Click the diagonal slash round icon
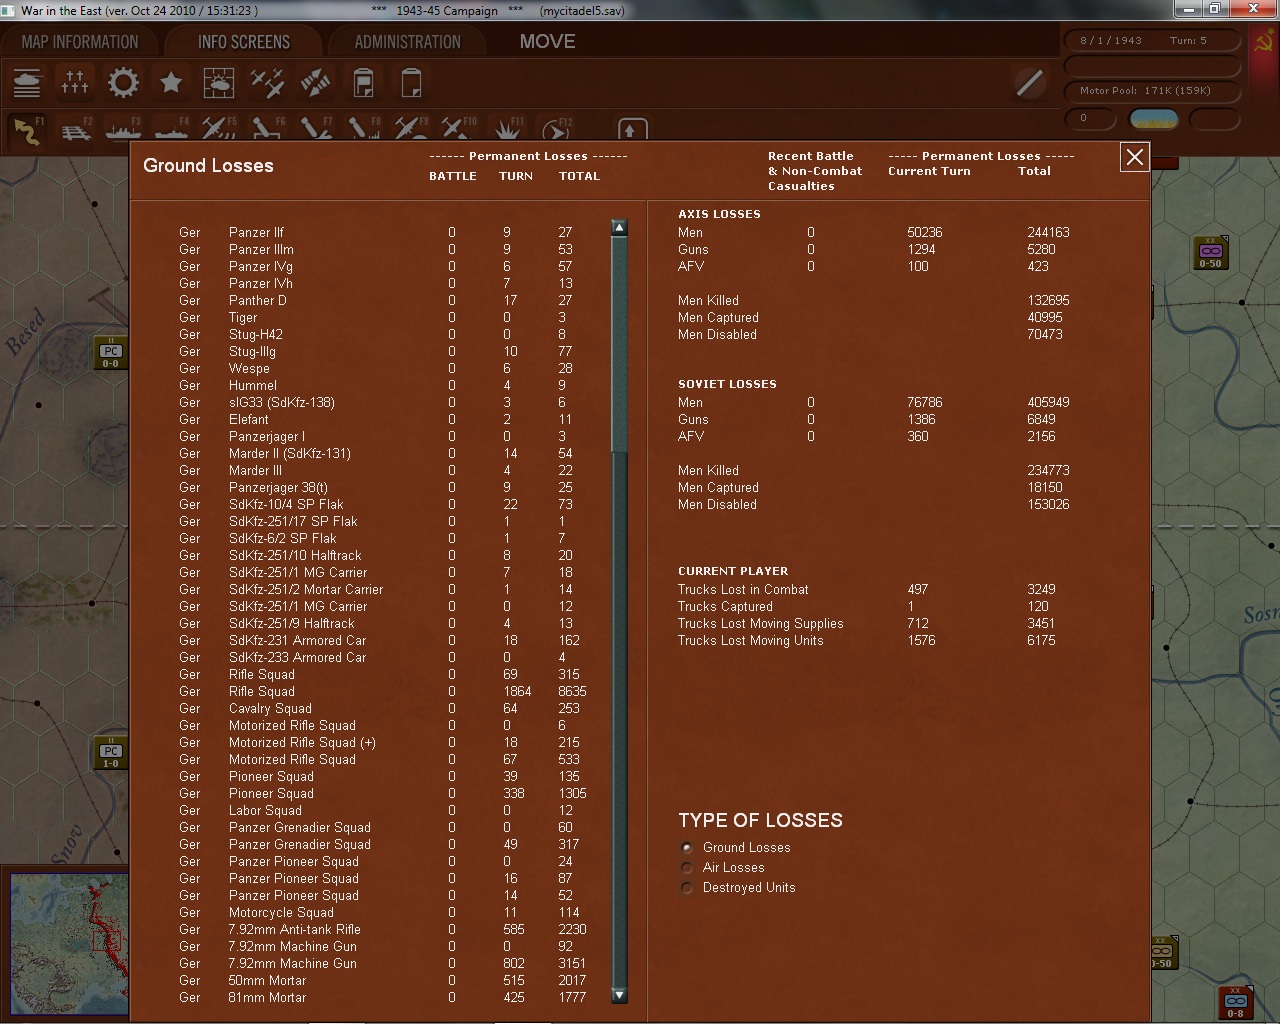Image resolution: width=1280 pixels, height=1024 pixels. [x=1029, y=82]
